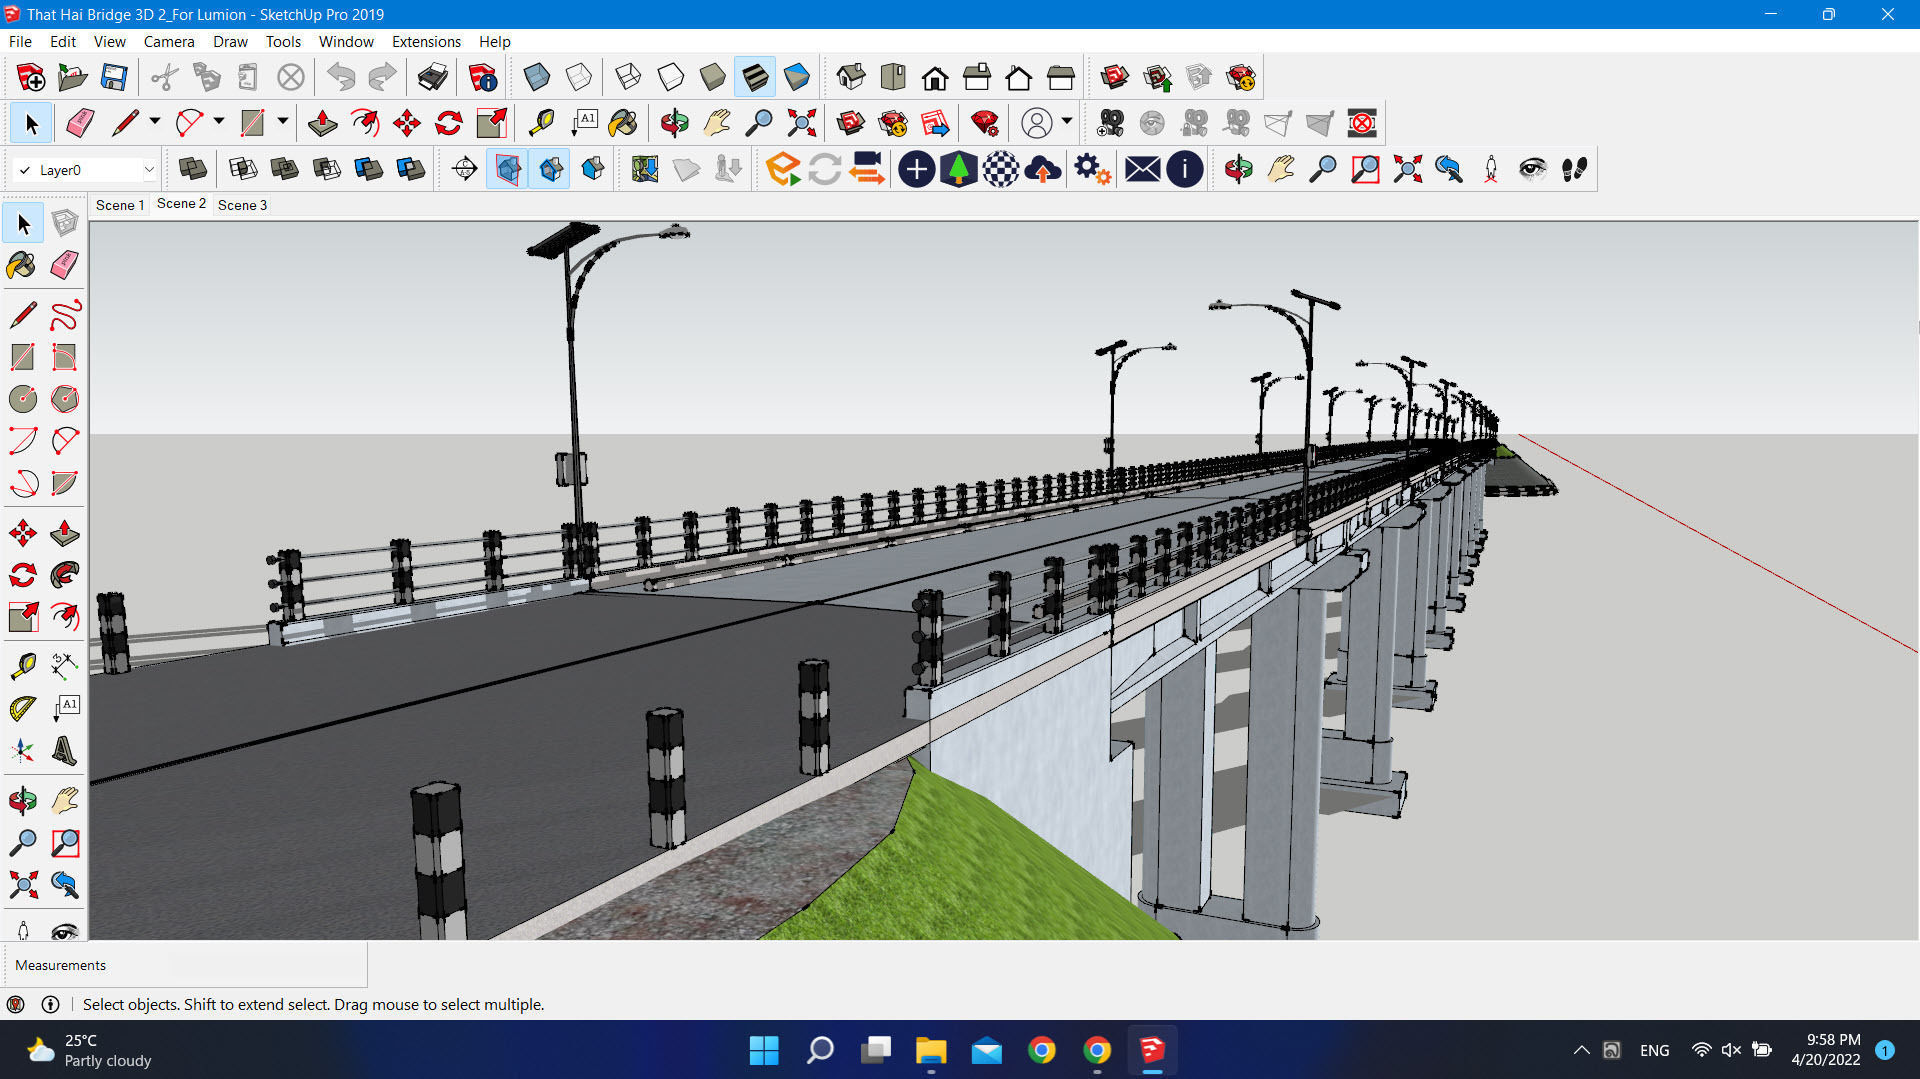Open the clock showing 9:58 PM
Viewport: 1920px width, 1079px height.
[1826, 1050]
